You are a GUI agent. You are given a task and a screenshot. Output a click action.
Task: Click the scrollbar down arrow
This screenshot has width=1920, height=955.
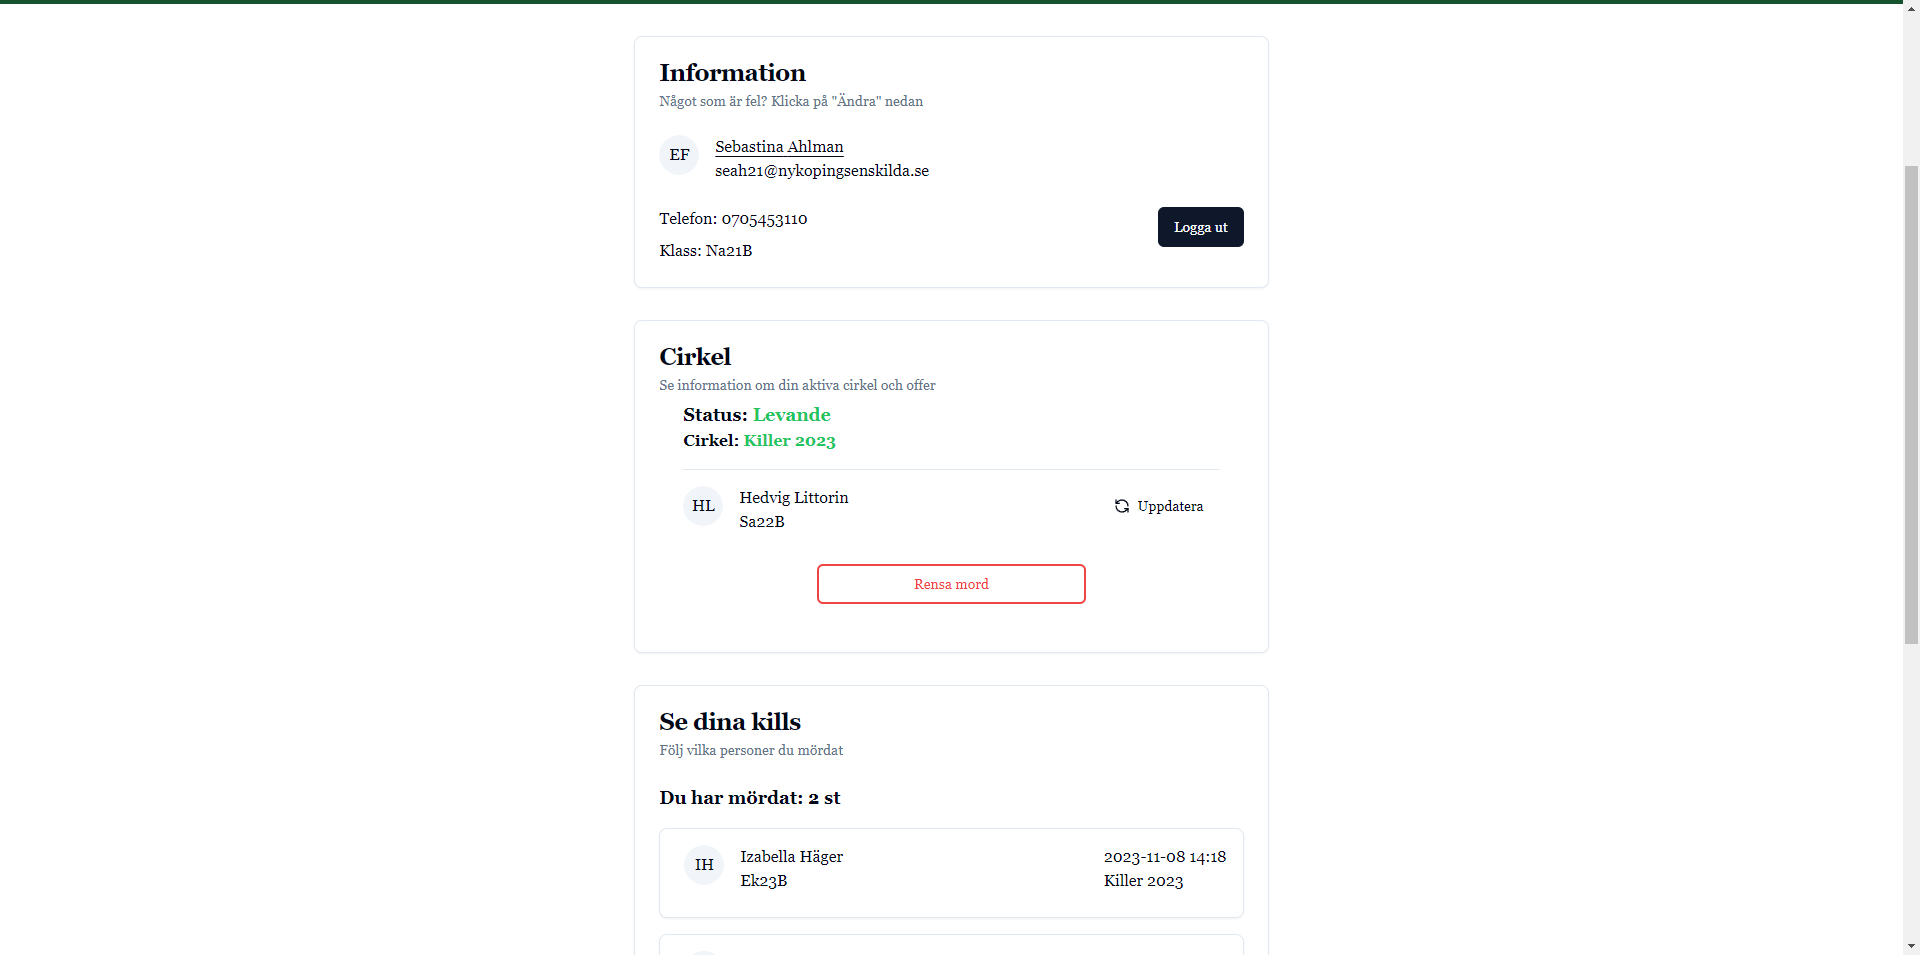tap(1911, 946)
